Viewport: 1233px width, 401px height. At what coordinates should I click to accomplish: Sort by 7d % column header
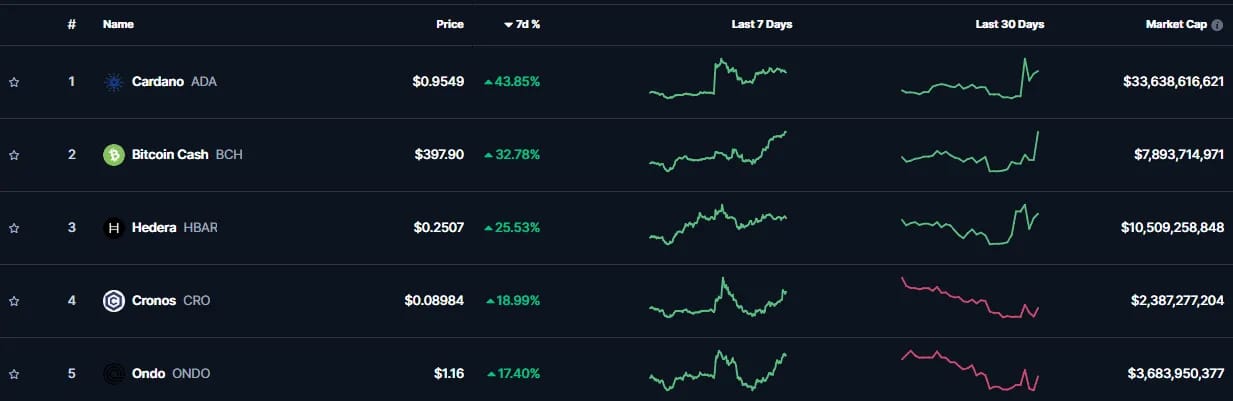522,24
